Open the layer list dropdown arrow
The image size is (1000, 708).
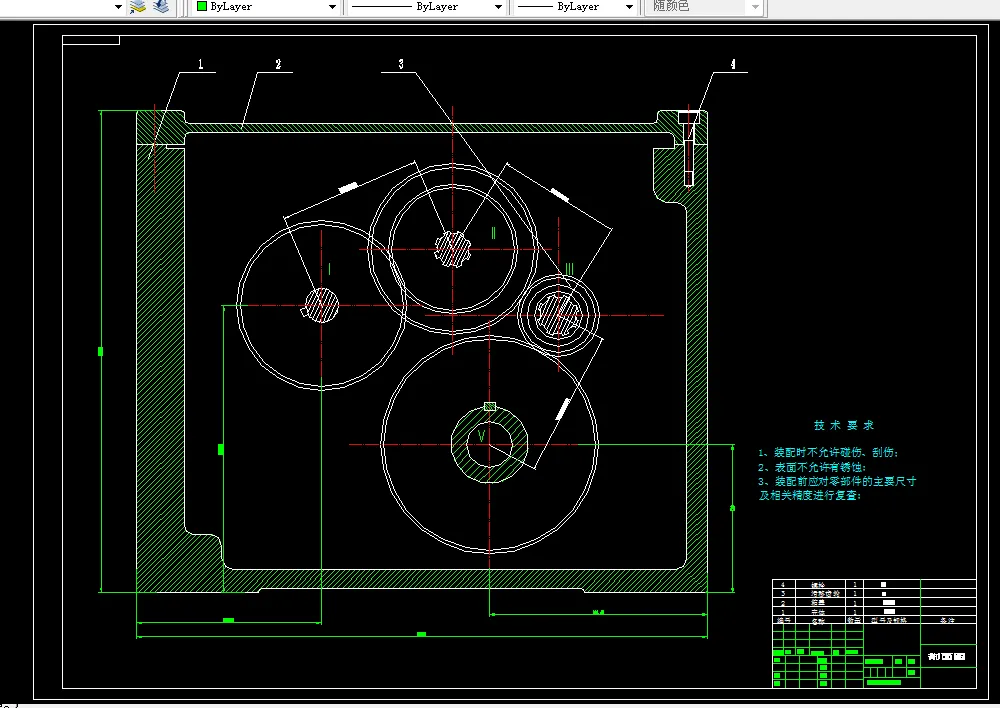(118, 7)
